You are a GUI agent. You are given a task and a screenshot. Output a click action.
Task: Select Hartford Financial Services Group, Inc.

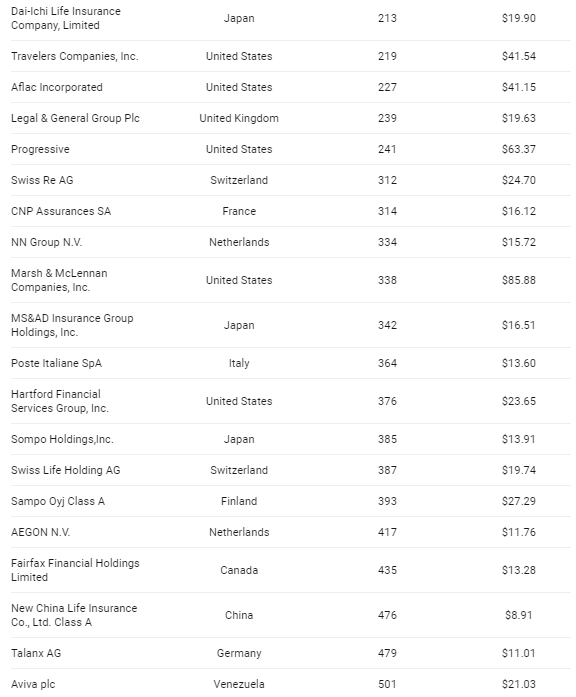(60, 401)
